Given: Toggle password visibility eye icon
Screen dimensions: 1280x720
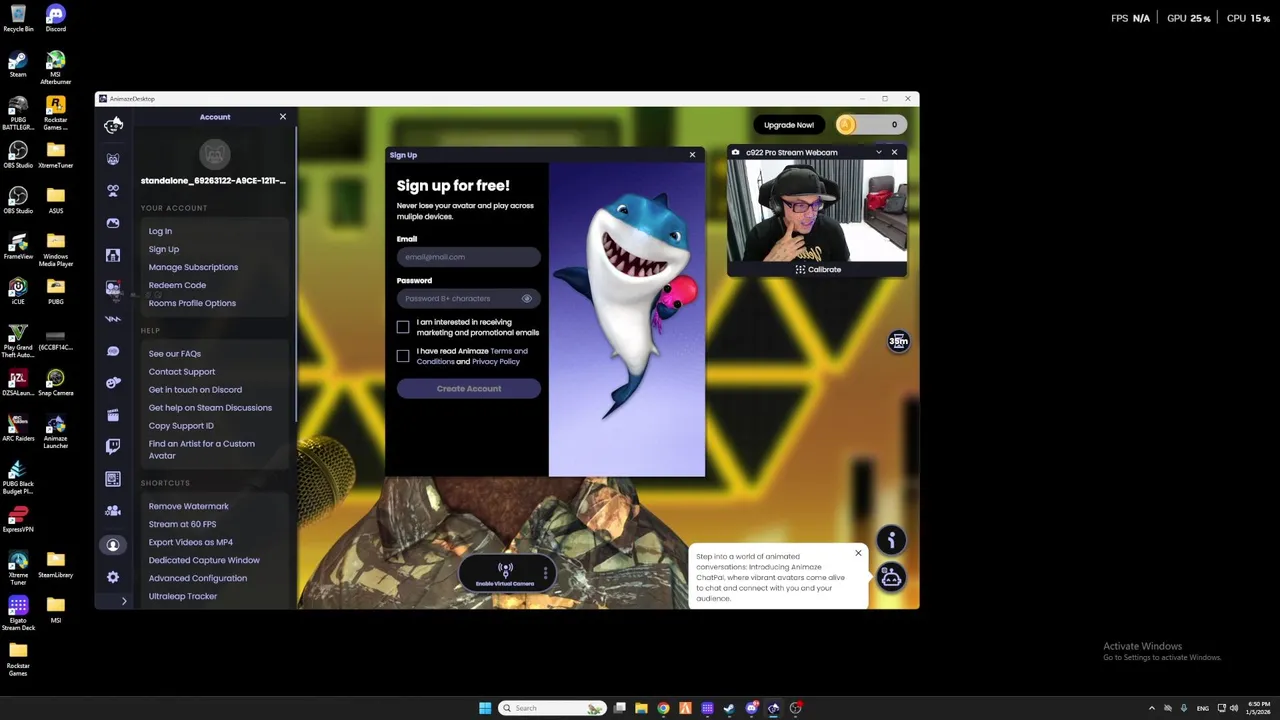Looking at the screenshot, I should click(527, 298).
